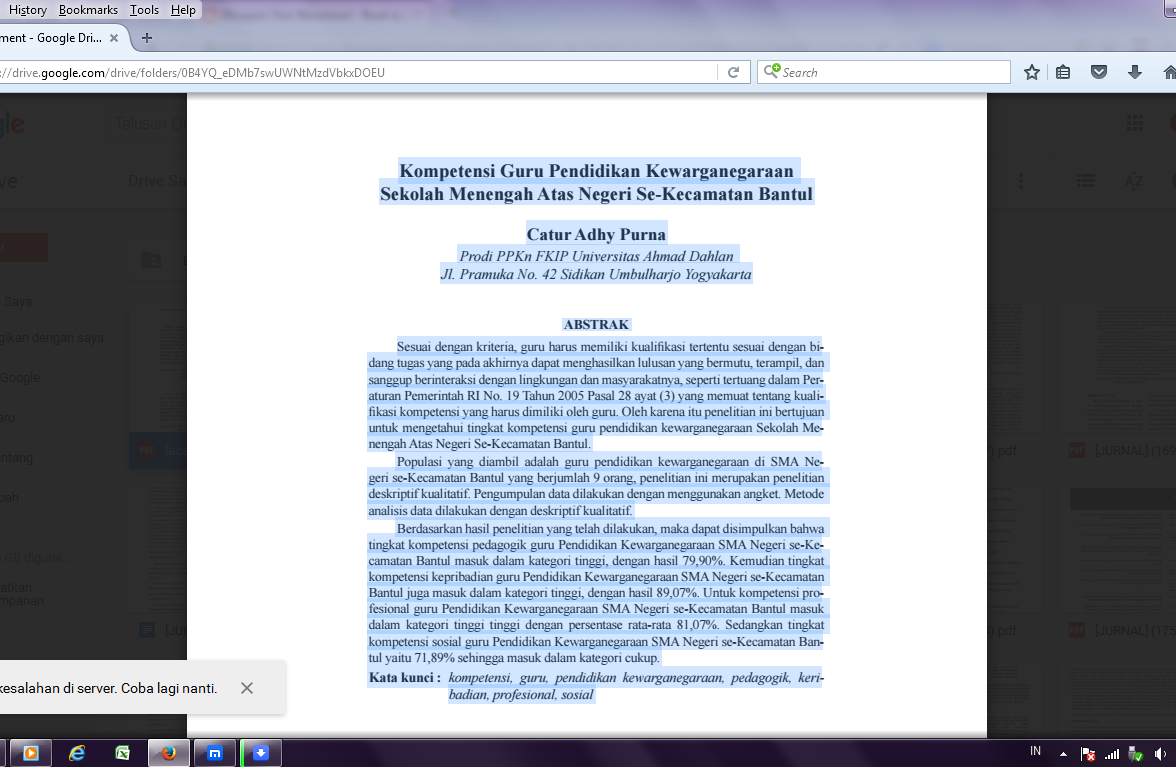
Task: Open the volume speaker icon
Action: click(x=1160, y=754)
